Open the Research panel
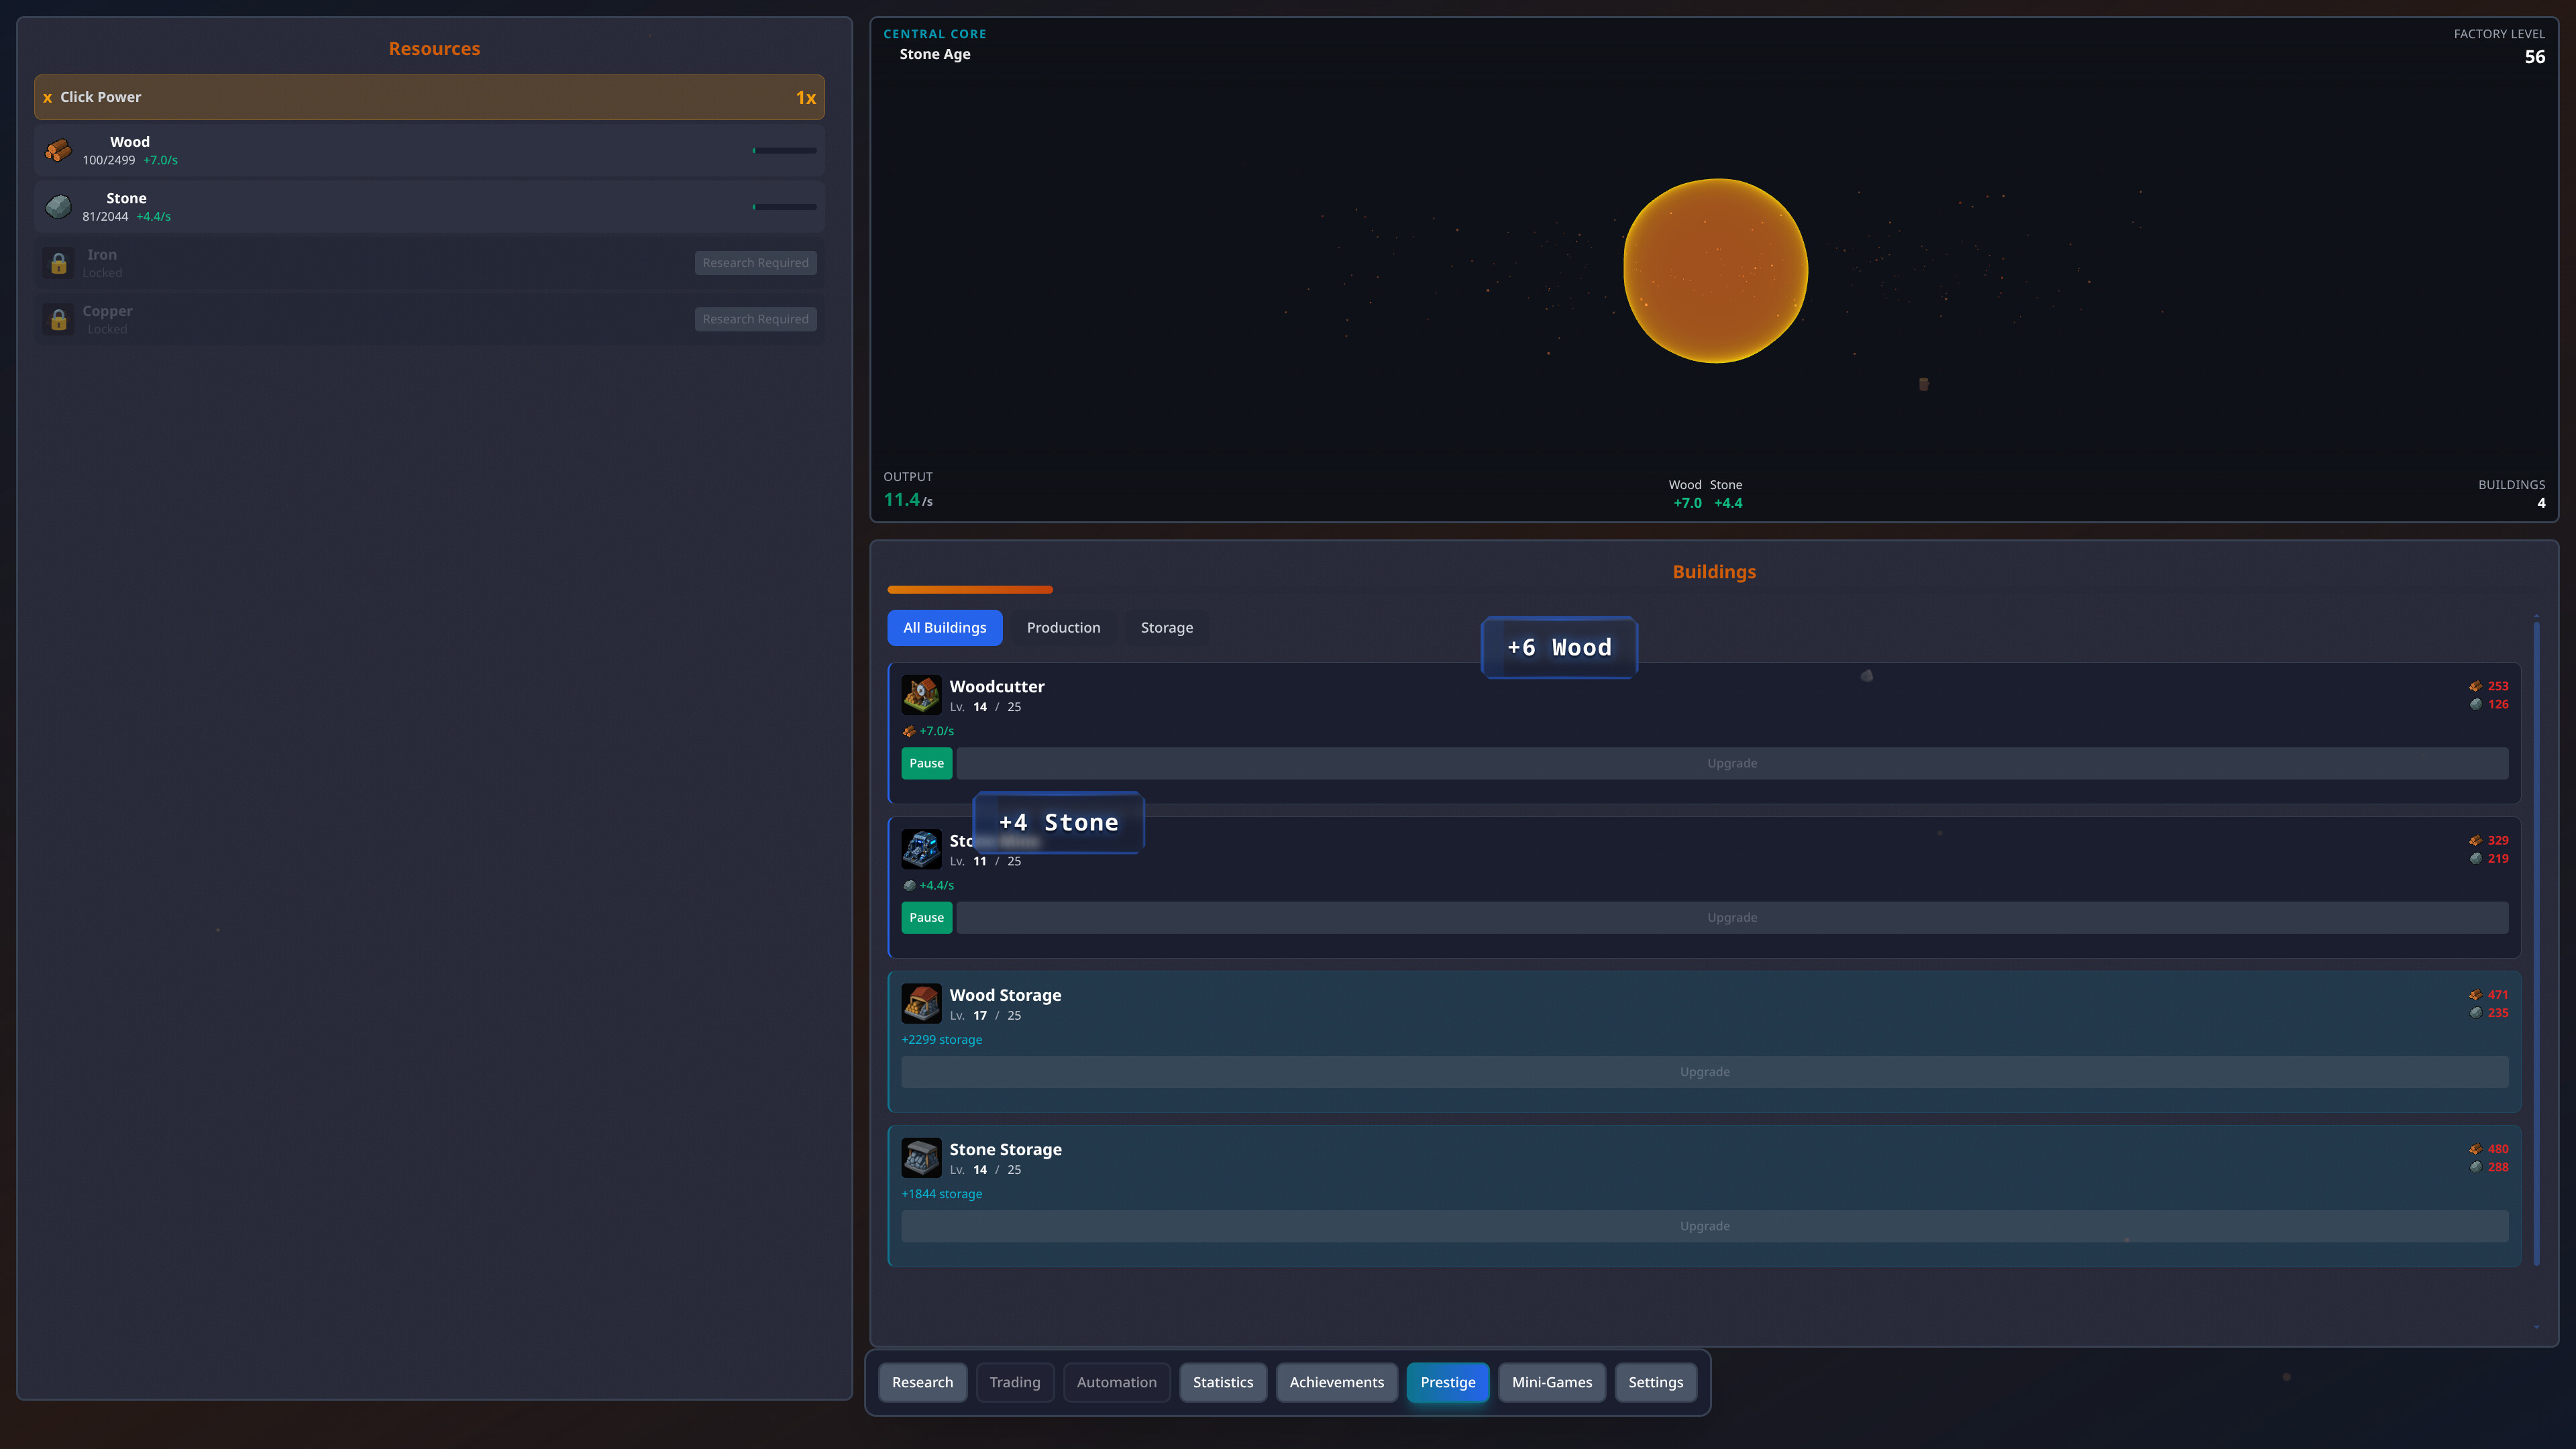The image size is (2576, 1449). click(922, 1382)
